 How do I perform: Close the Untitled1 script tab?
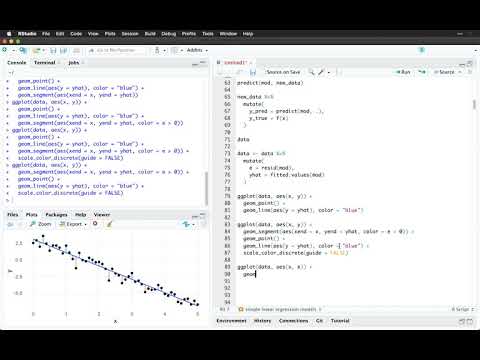251,63
